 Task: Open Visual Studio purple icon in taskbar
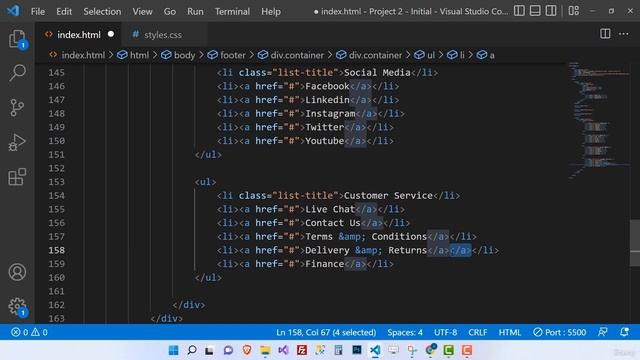coord(283,350)
